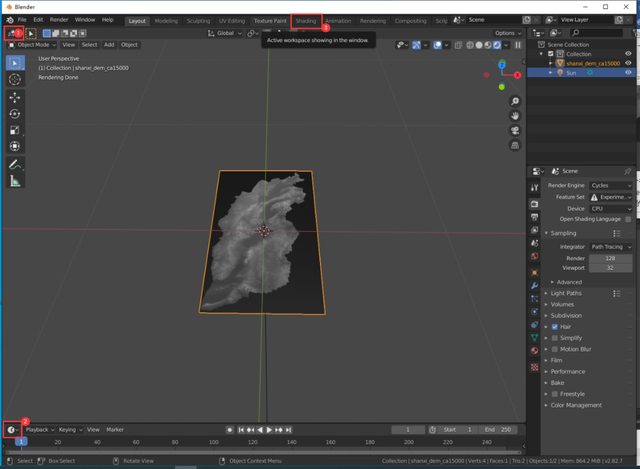
Task: Switch to the Shading workspace tab
Action: click(x=305, y=20)
